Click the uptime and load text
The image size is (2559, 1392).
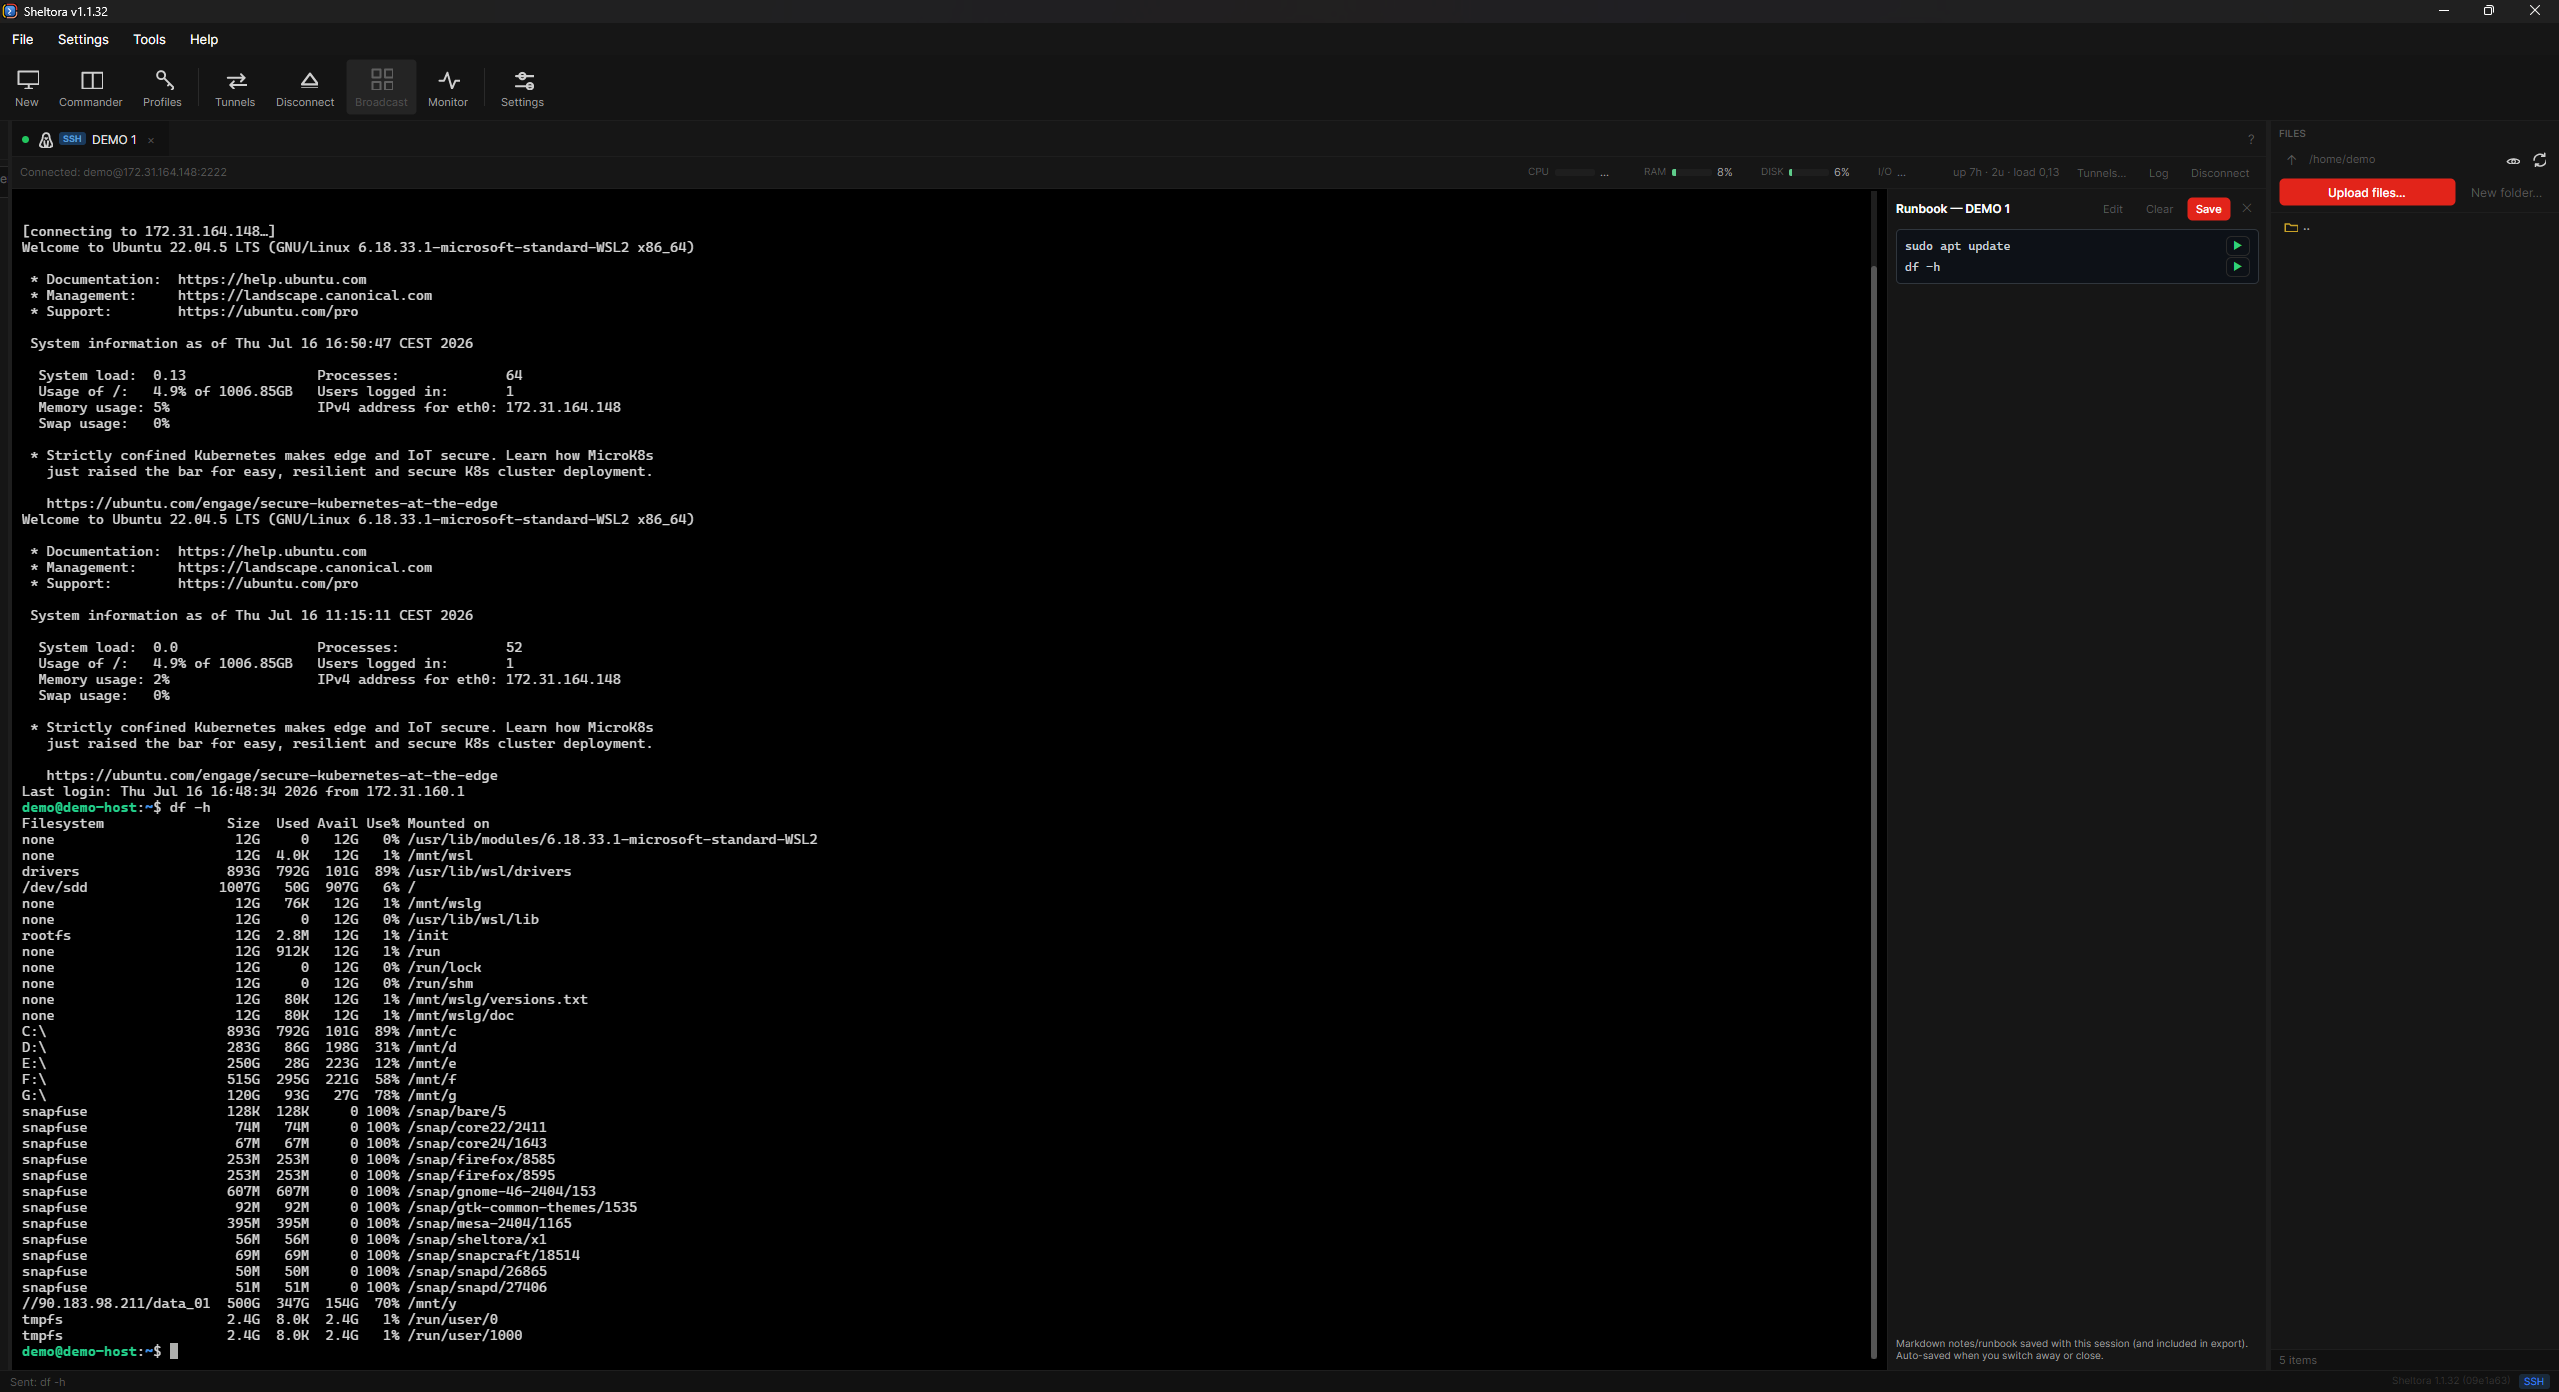click(2005, 172)
